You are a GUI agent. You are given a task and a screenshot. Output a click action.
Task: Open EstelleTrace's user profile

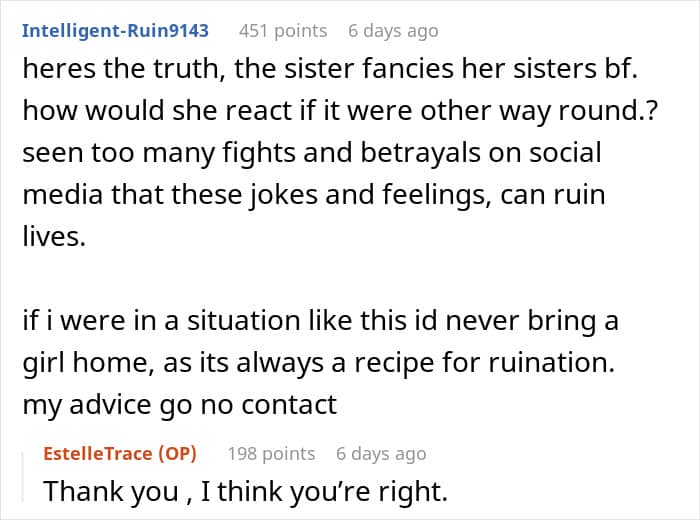[98, 453]
